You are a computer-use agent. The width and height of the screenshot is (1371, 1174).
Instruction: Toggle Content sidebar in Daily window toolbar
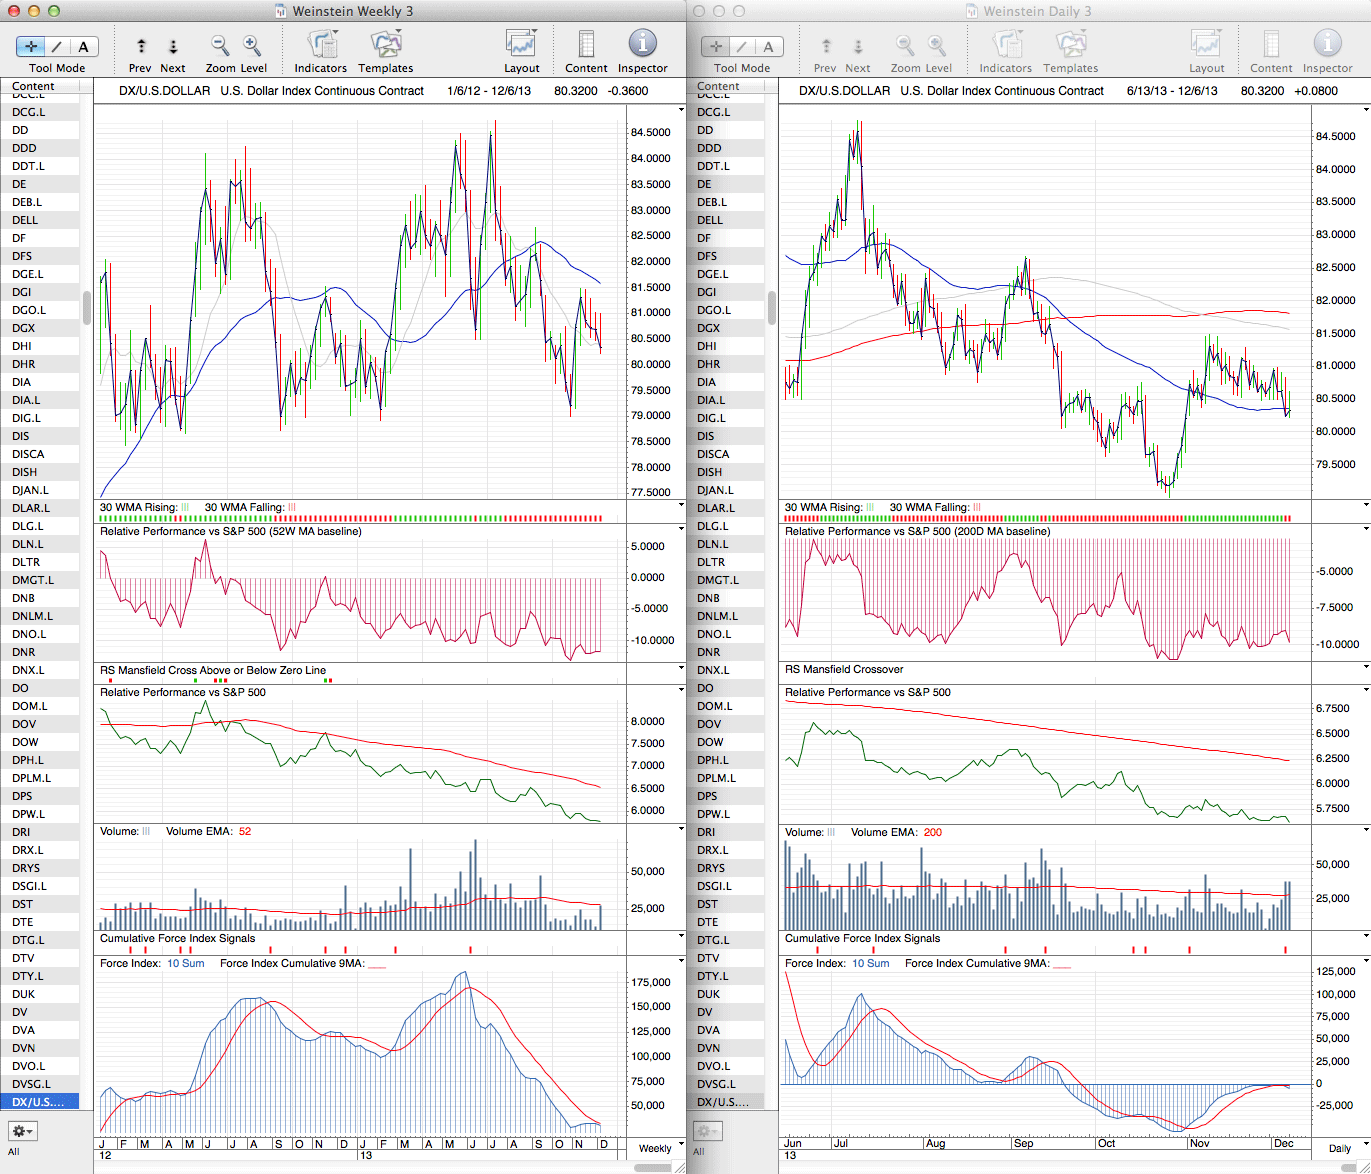pyautogui.click(x=1271, y=44)
